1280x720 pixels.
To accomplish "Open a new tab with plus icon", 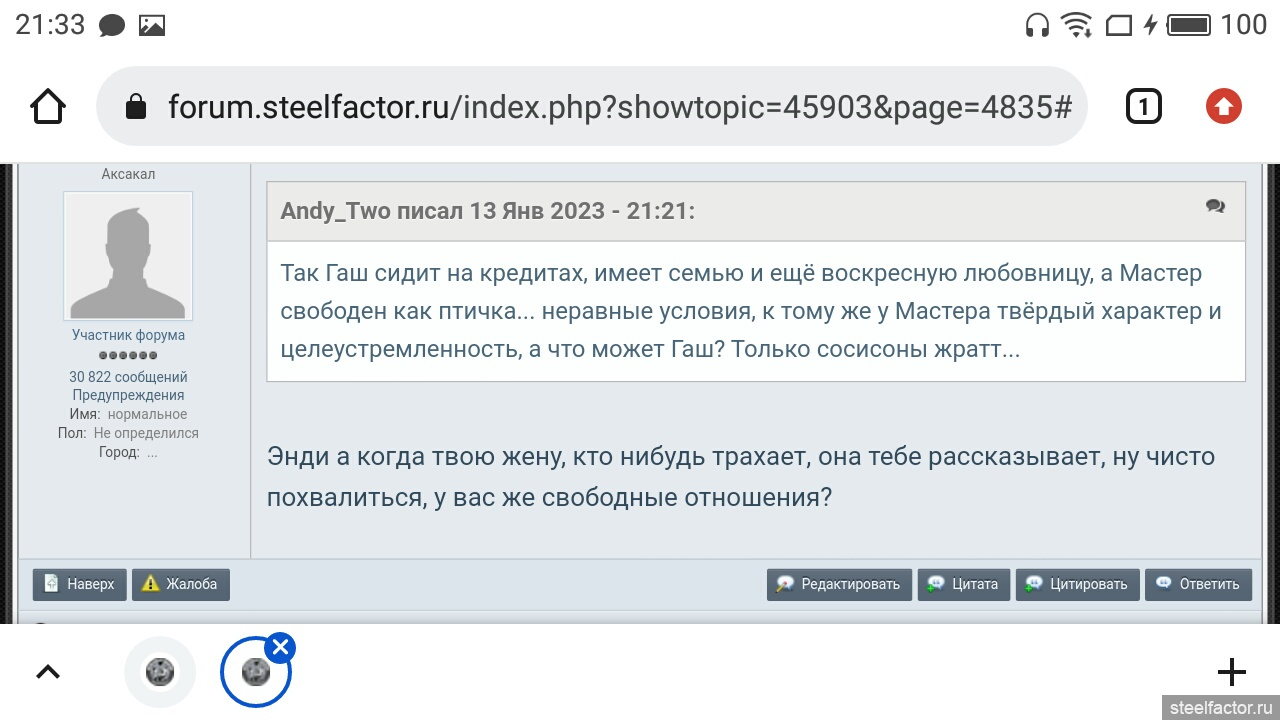I will point(1231,672).
